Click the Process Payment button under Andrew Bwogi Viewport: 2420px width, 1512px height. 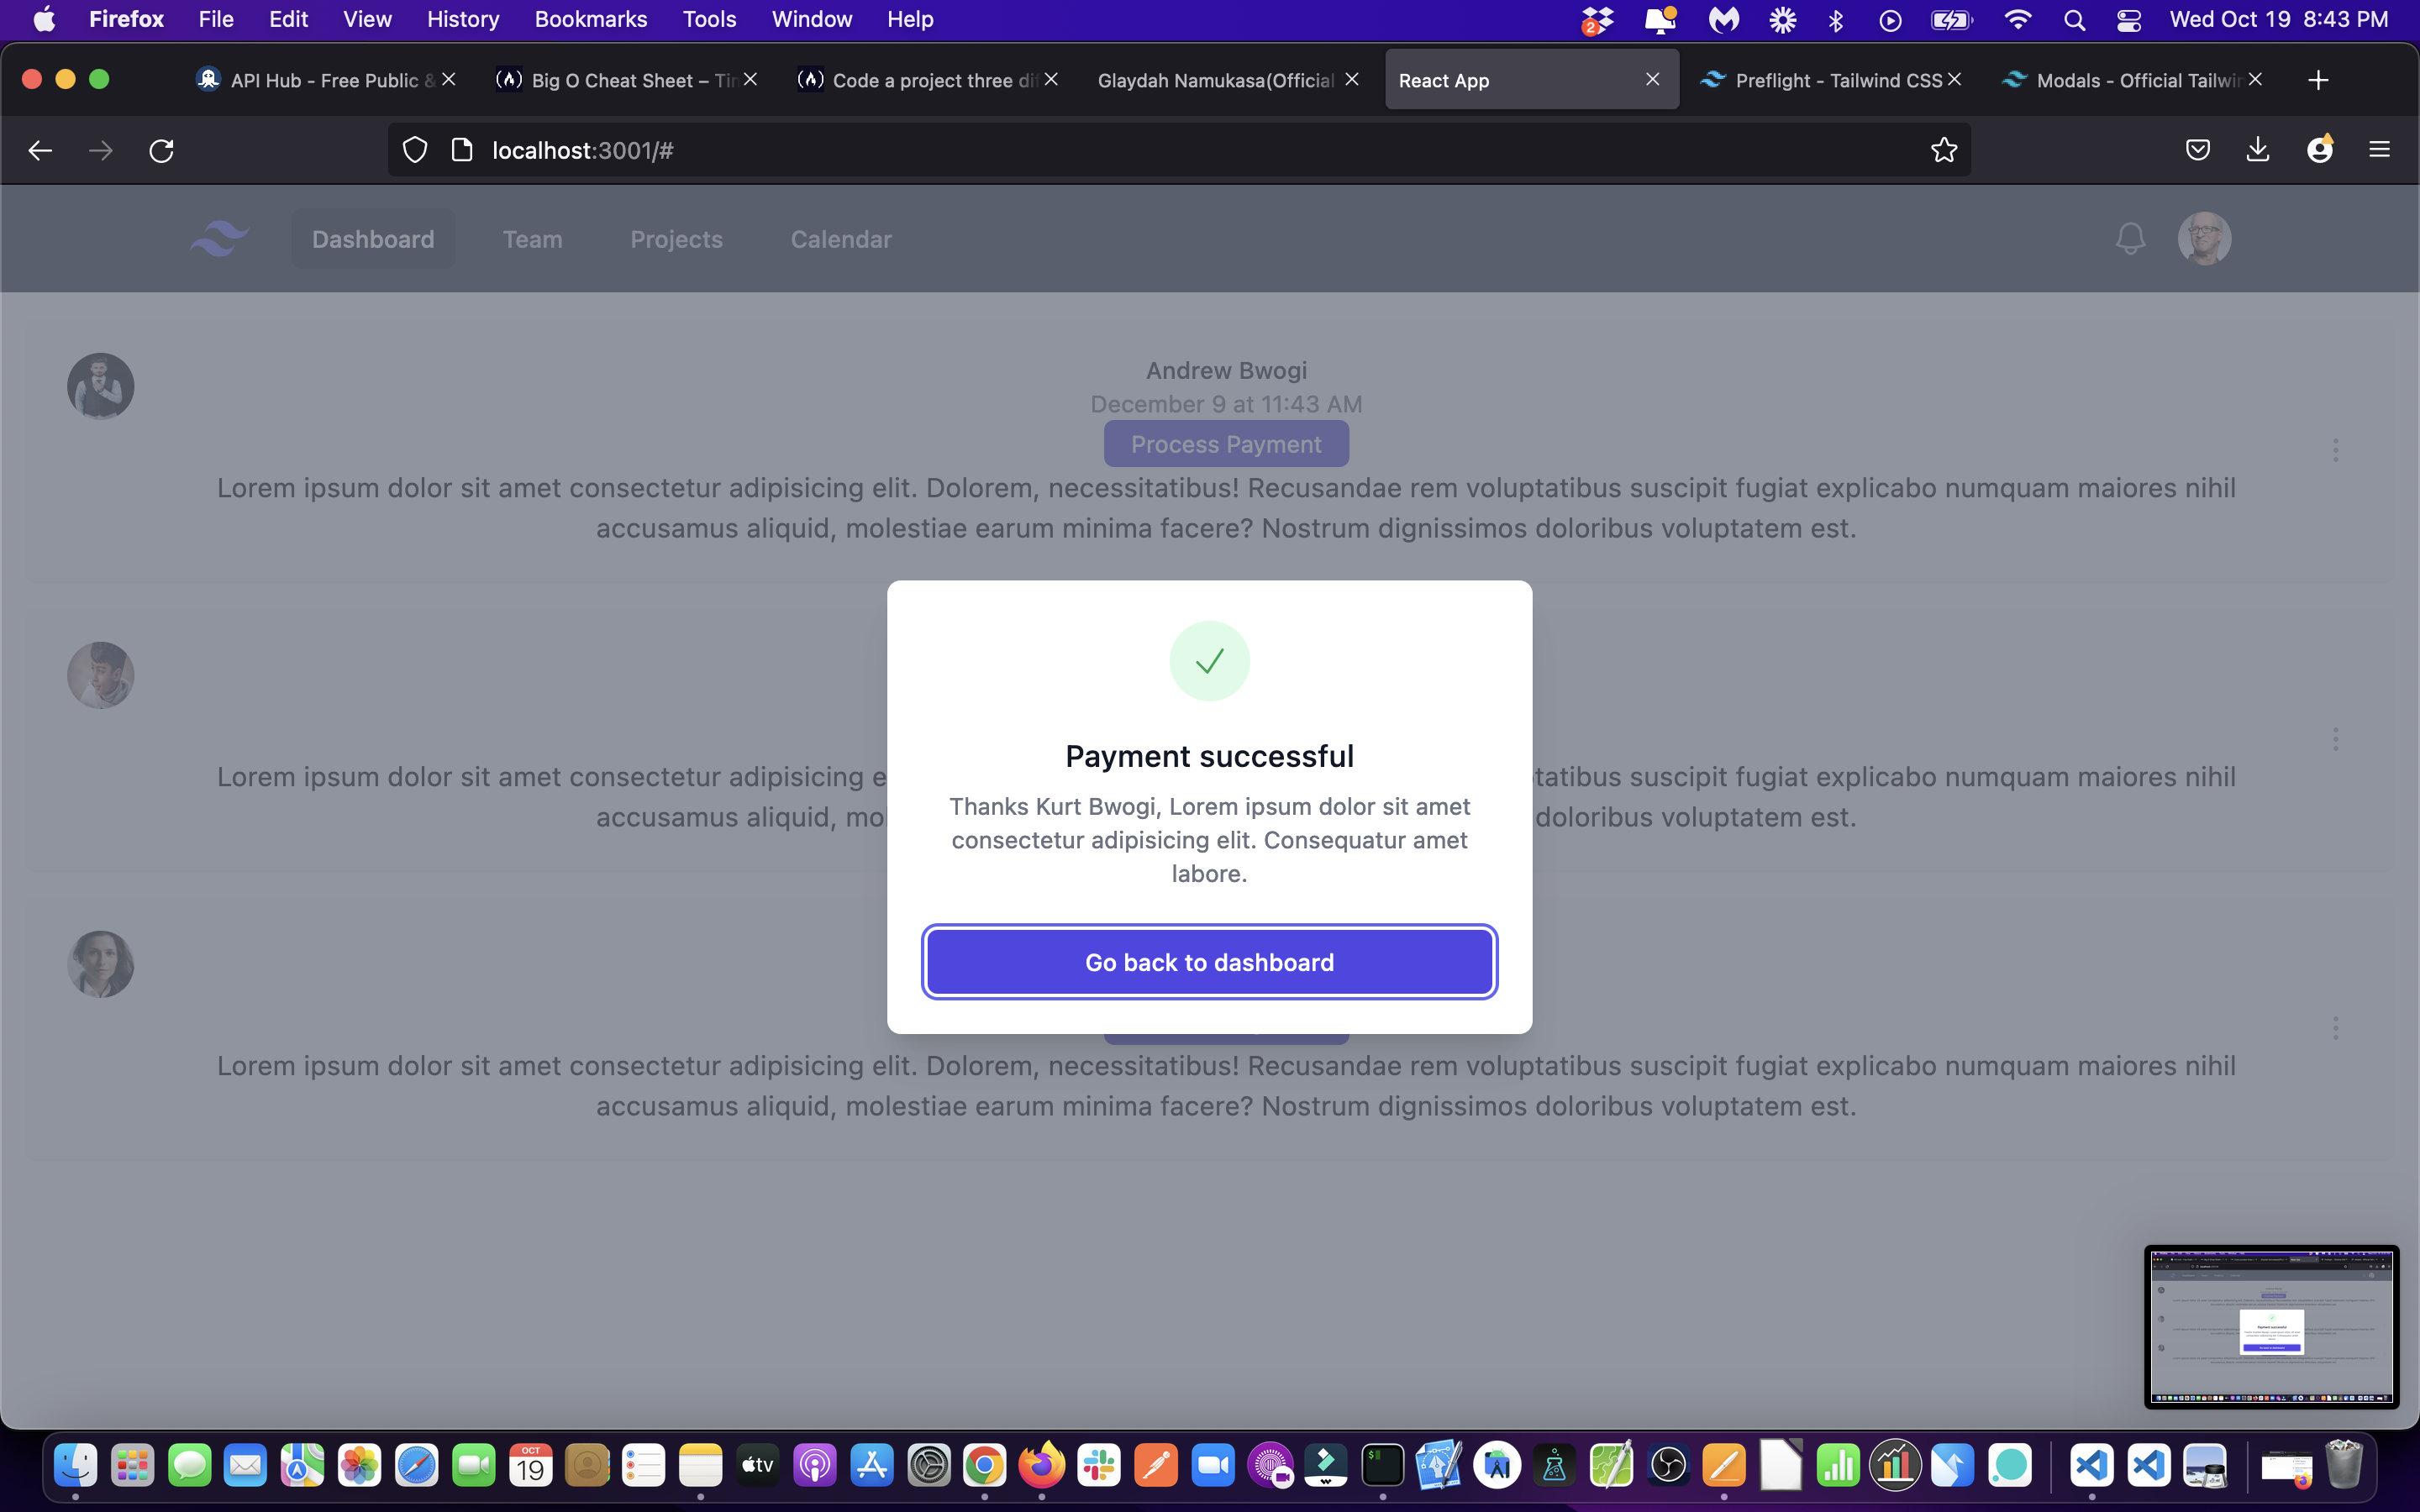click(x=1226, y=444)
